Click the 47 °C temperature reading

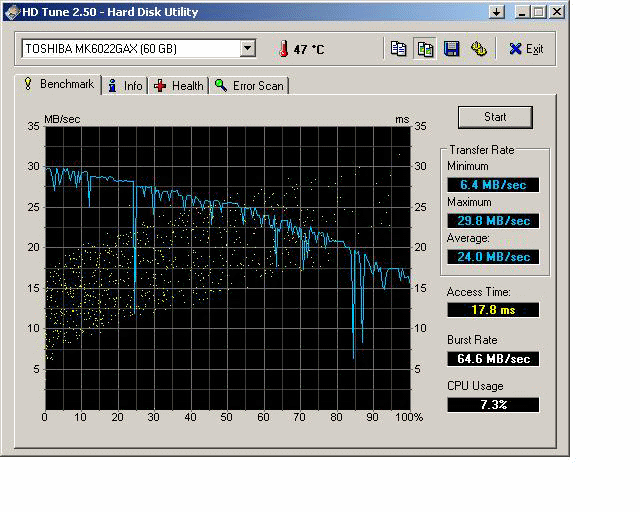(309, 49)
